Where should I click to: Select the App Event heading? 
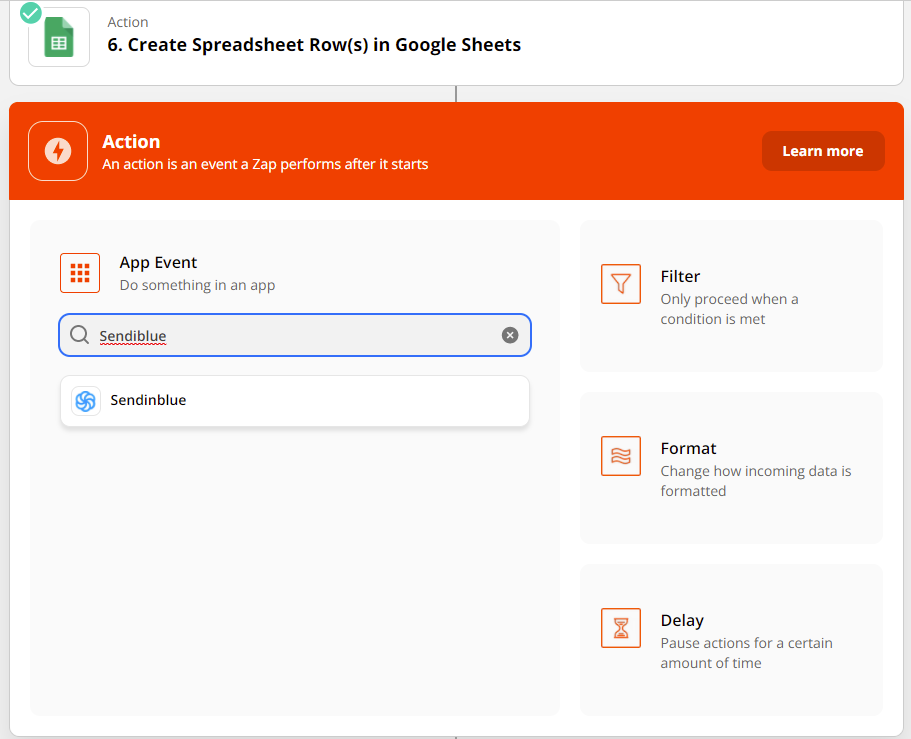click(x=158, y=263)
